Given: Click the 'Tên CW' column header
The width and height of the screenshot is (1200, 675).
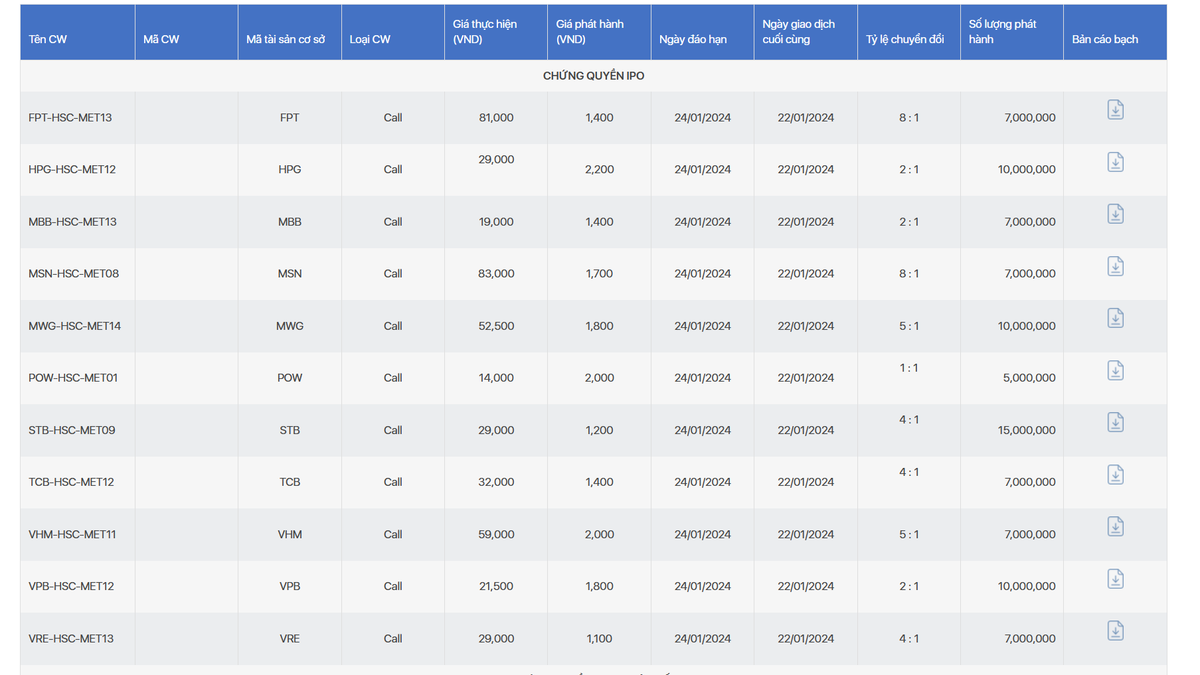Looking at the screenshot, I should point(48,40).
